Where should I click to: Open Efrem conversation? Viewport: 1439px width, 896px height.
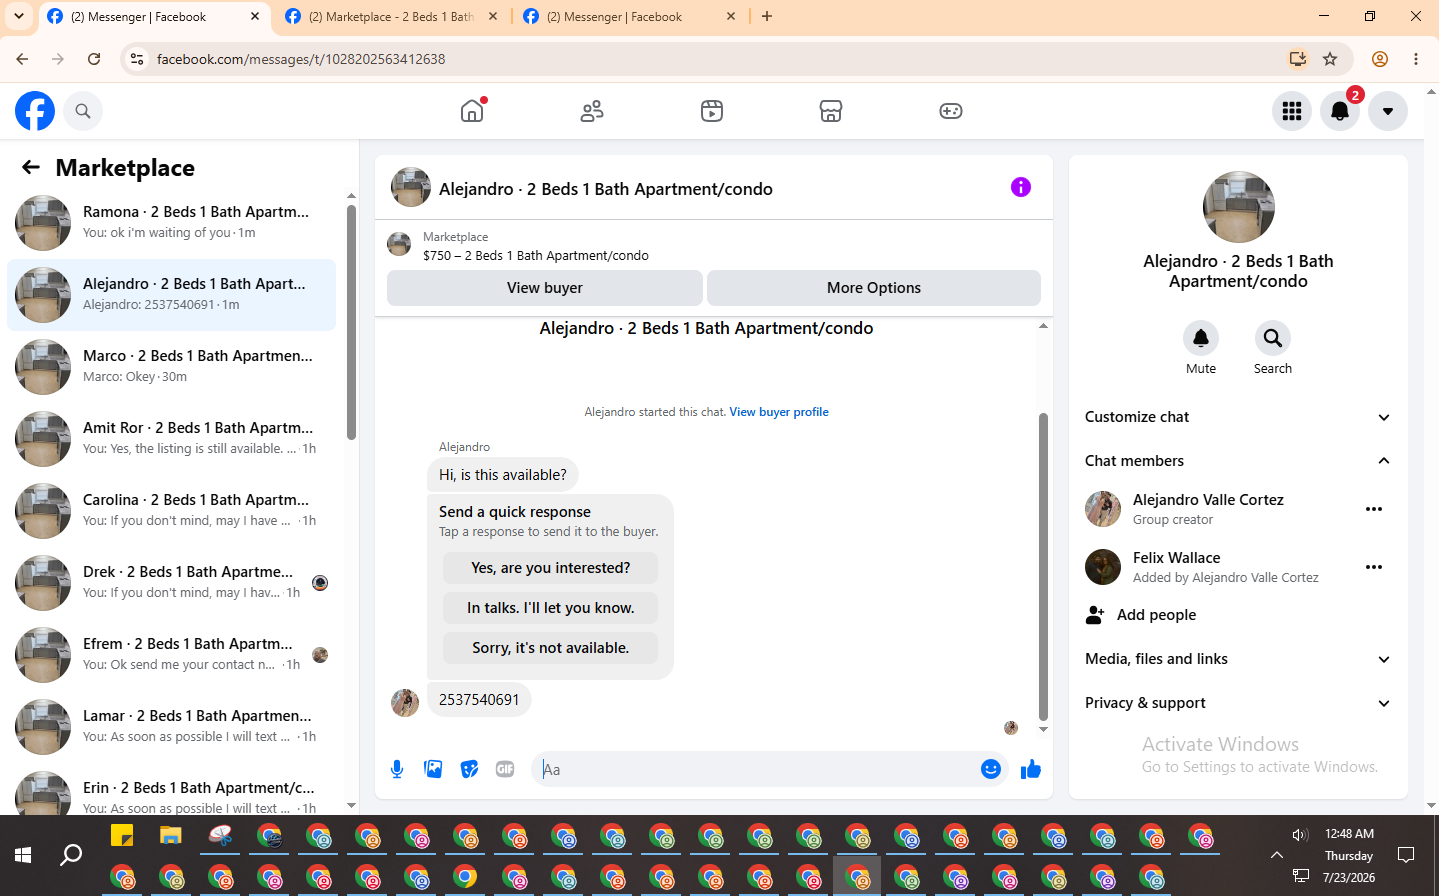pos(171,654)
